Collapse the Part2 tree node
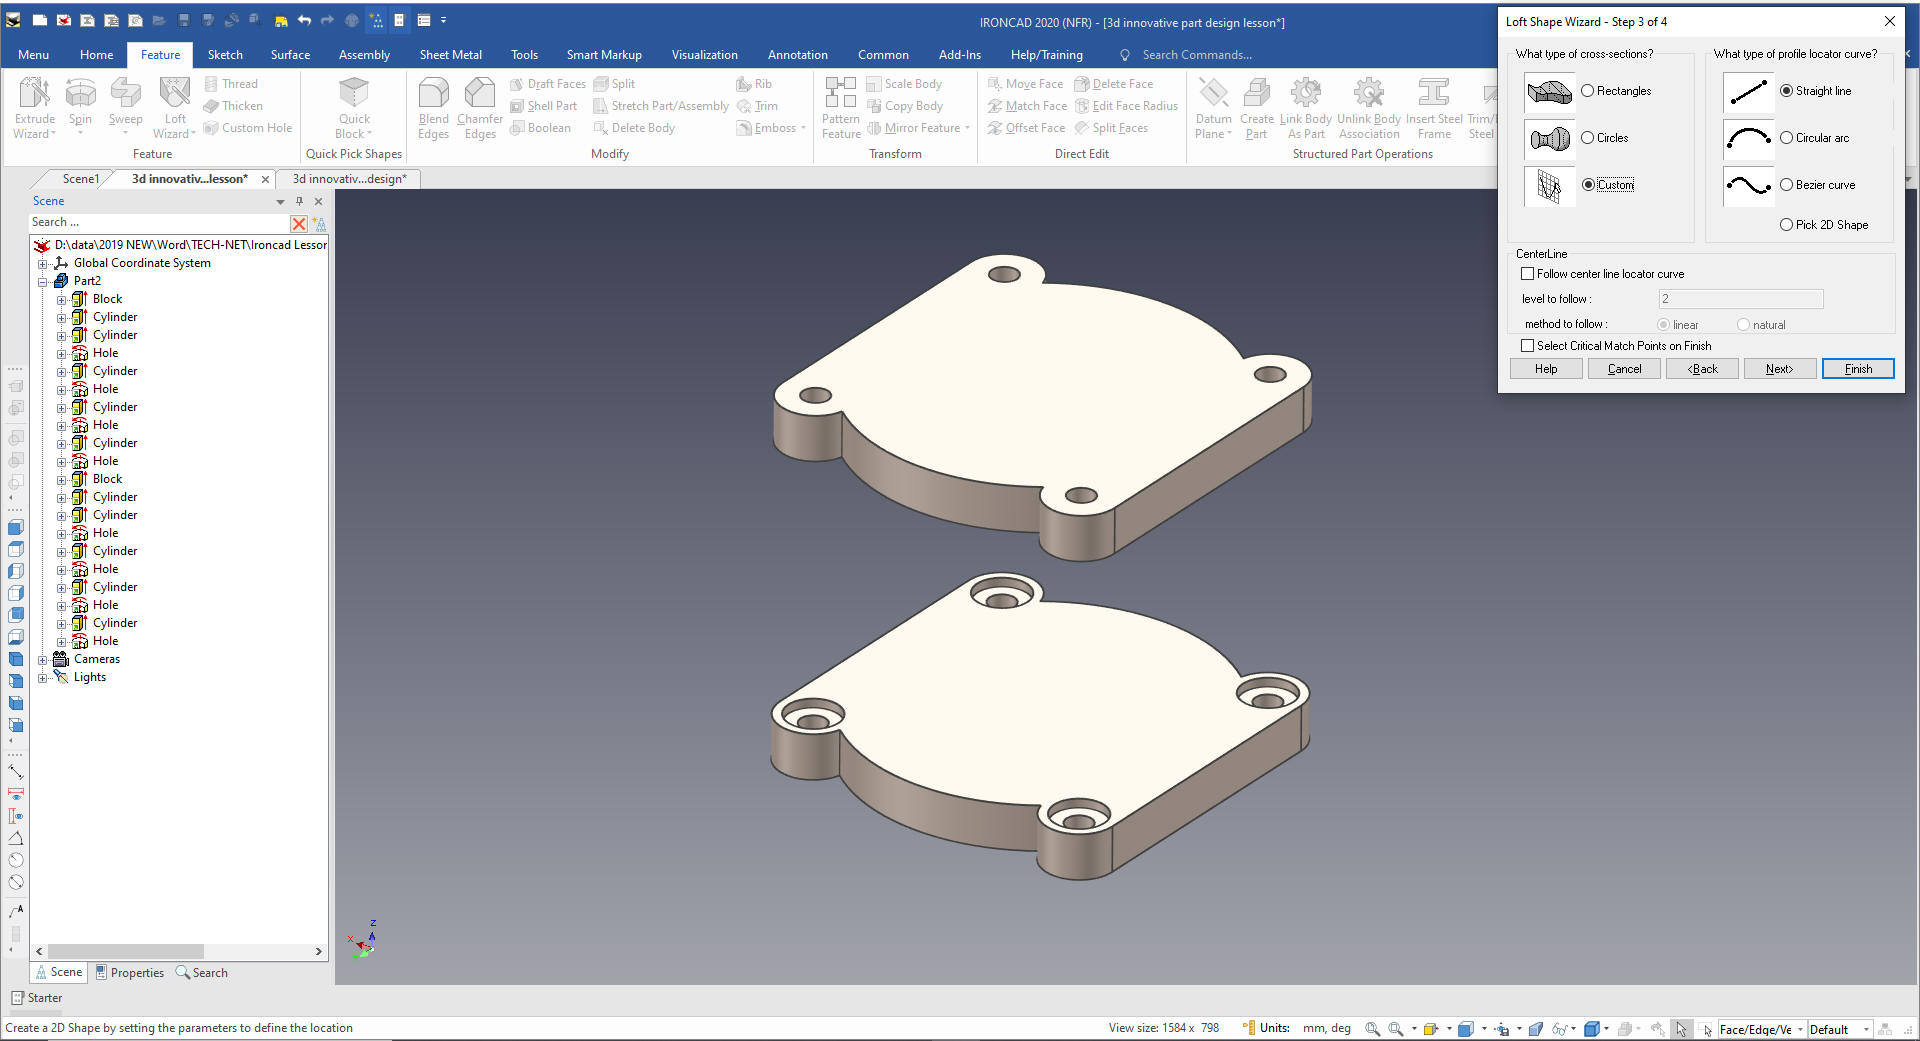1920x1041 pixels. [43, 282]
